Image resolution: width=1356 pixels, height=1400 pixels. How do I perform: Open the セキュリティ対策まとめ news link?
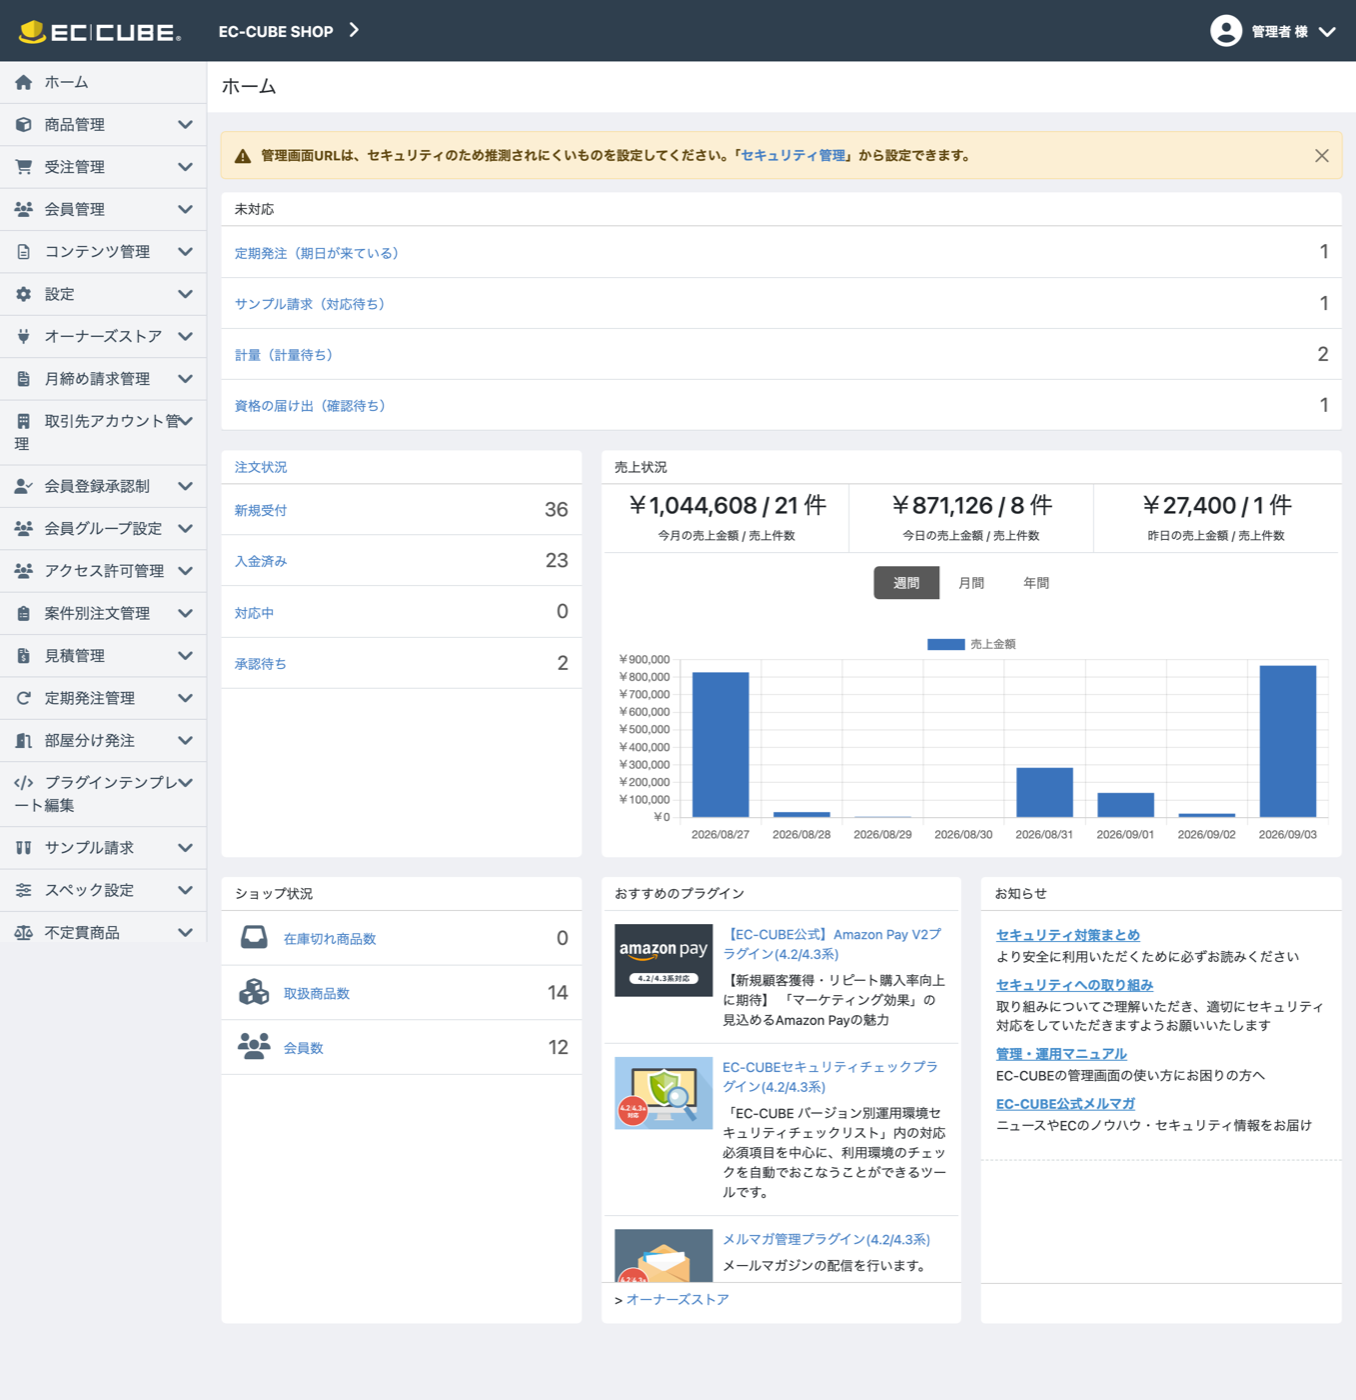pyautogui.click(x=1068, y=935)
